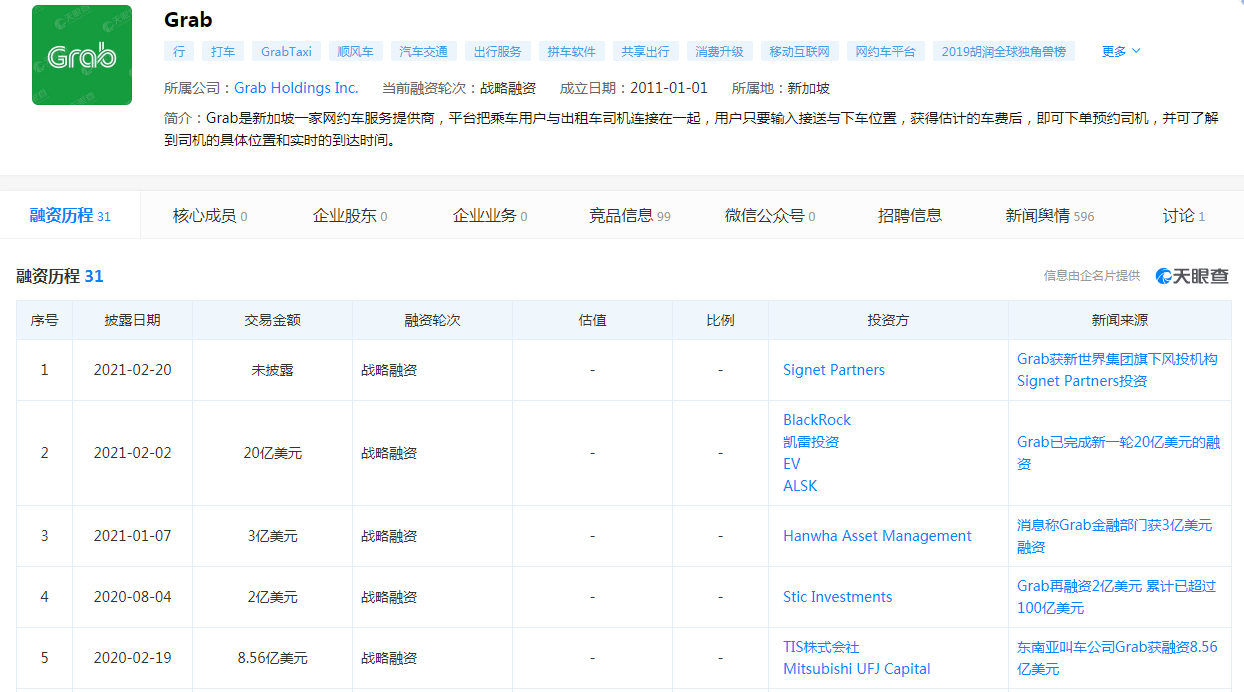Open news about Grab金融部门获3亿美元融资
Viewport: 1244px width, 692px height.
click(x=1115, y=536)
